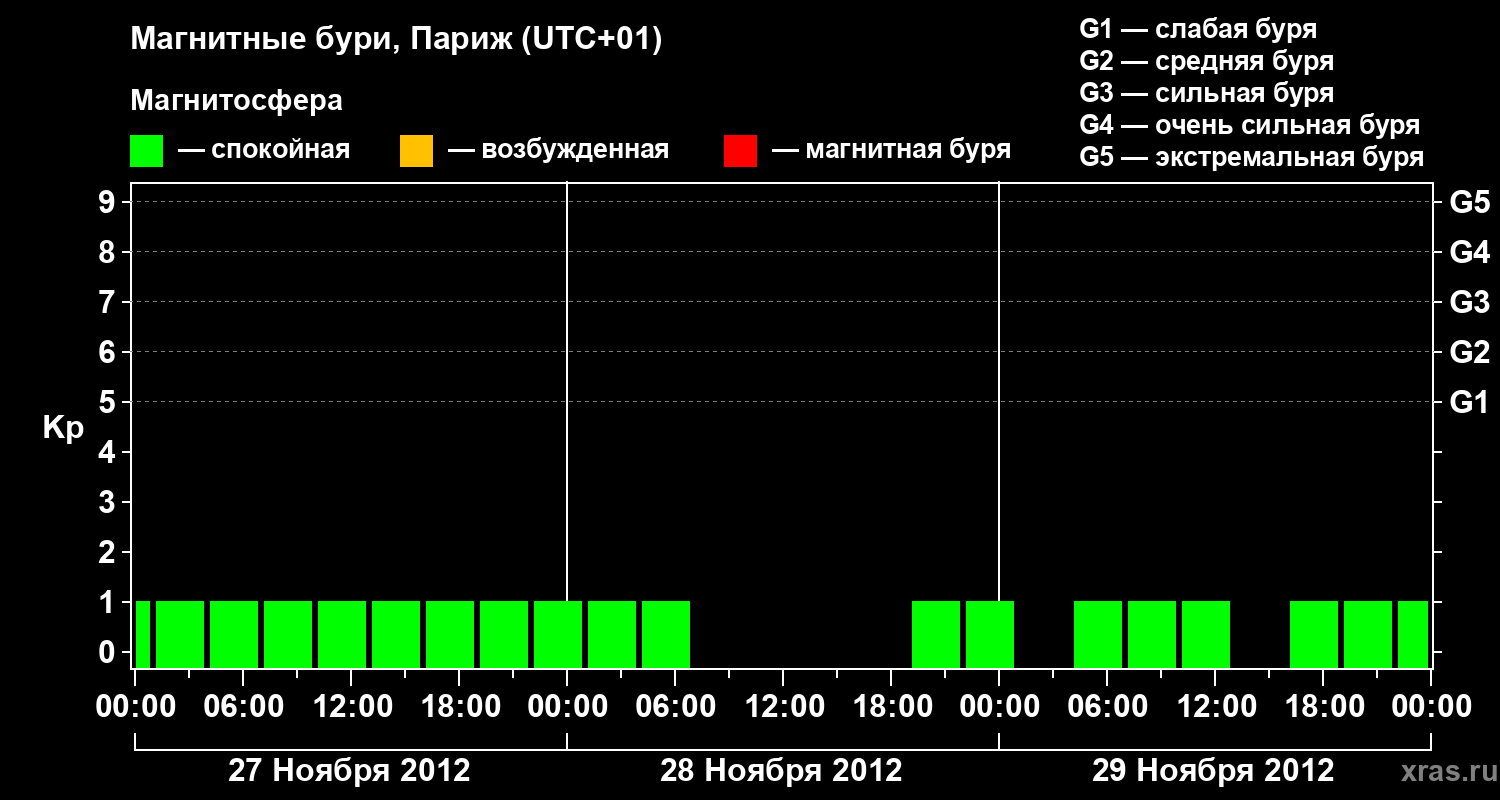This screenshot has height=800, width=1500.
Task: Select the 'G2 — средняя буря' legend line
Action: (1206, 61)
